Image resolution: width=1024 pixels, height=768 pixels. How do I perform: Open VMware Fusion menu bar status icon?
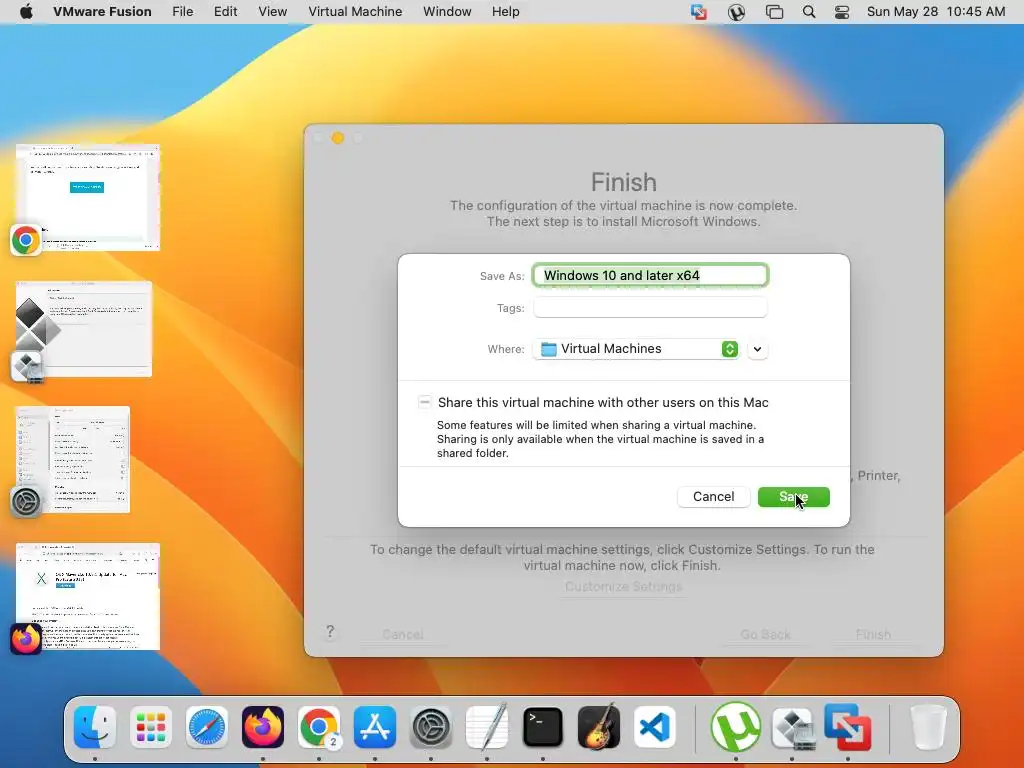699,12
